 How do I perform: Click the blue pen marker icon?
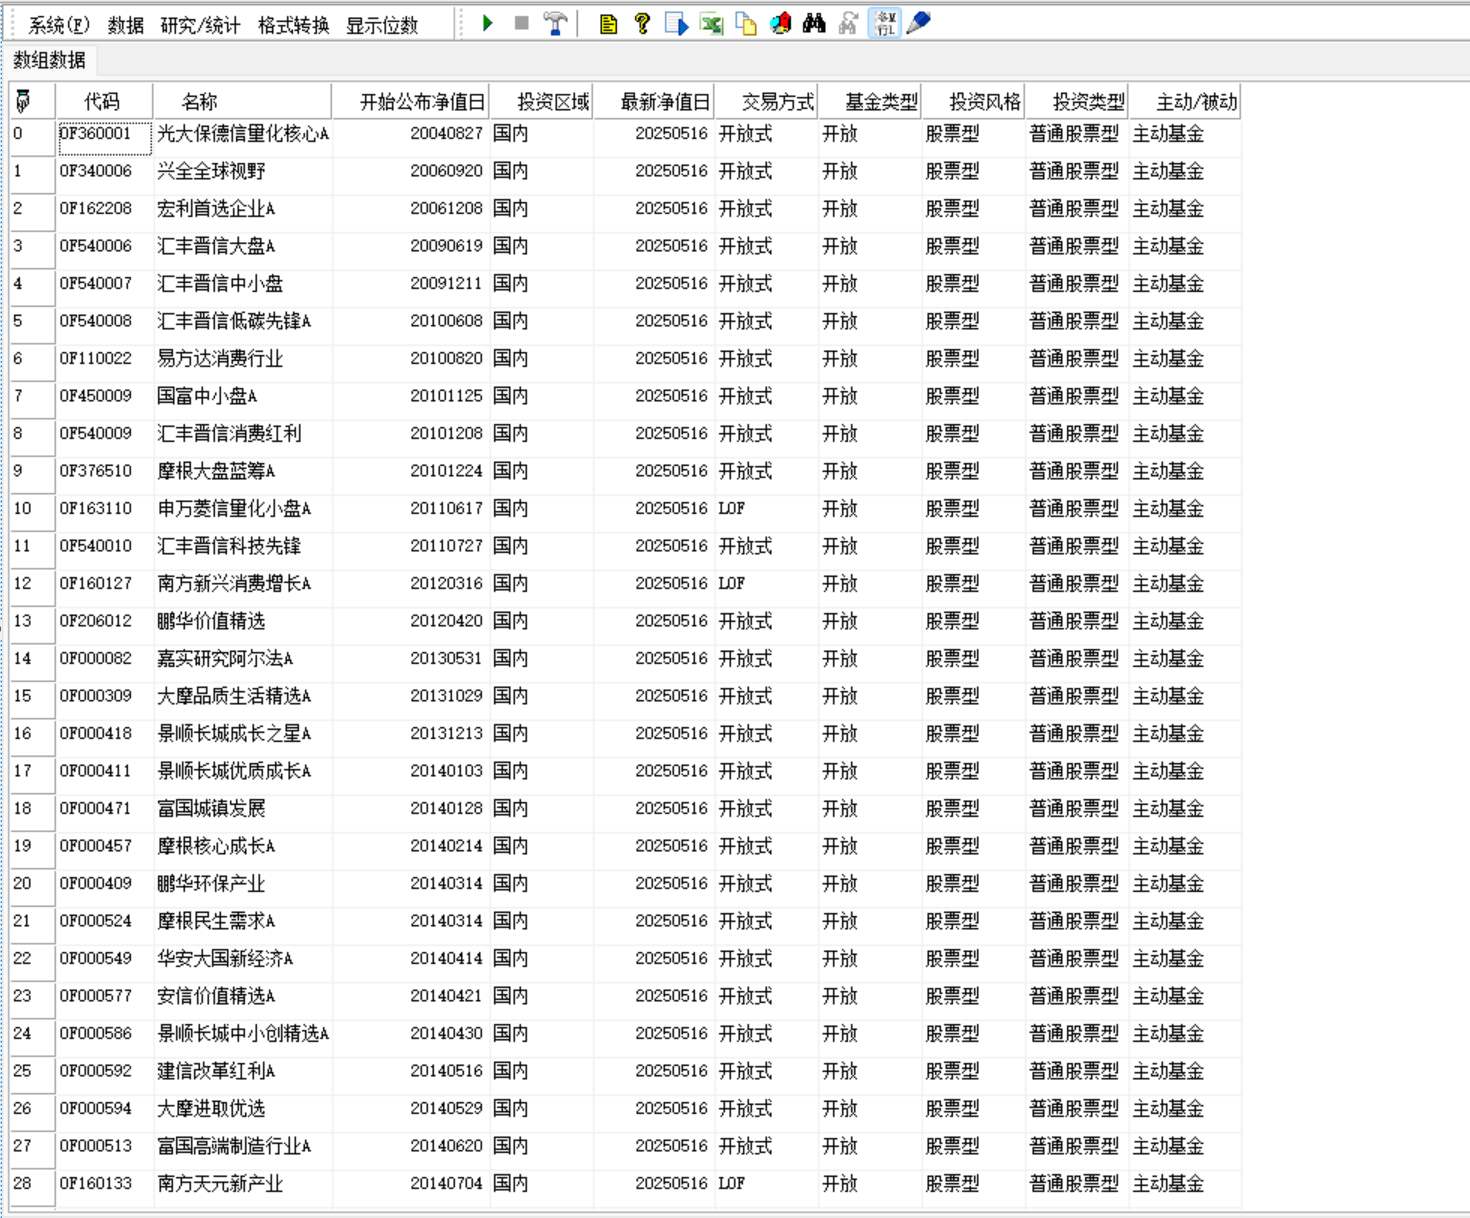pos(918,23)
